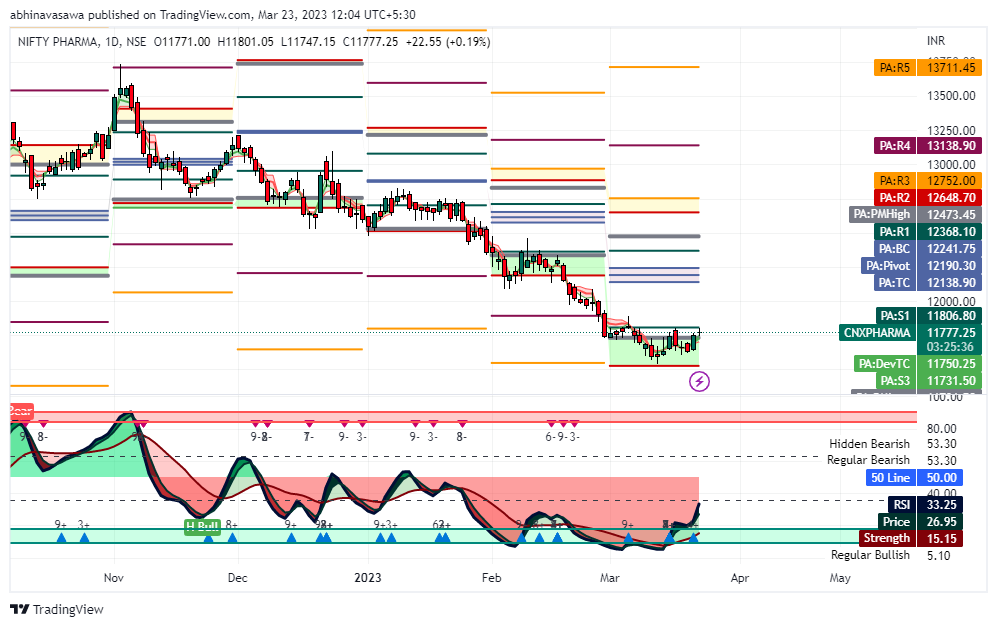Click the open price O11771.00
The width and height of the screenshot is (997, 627).
coord(182,42)
